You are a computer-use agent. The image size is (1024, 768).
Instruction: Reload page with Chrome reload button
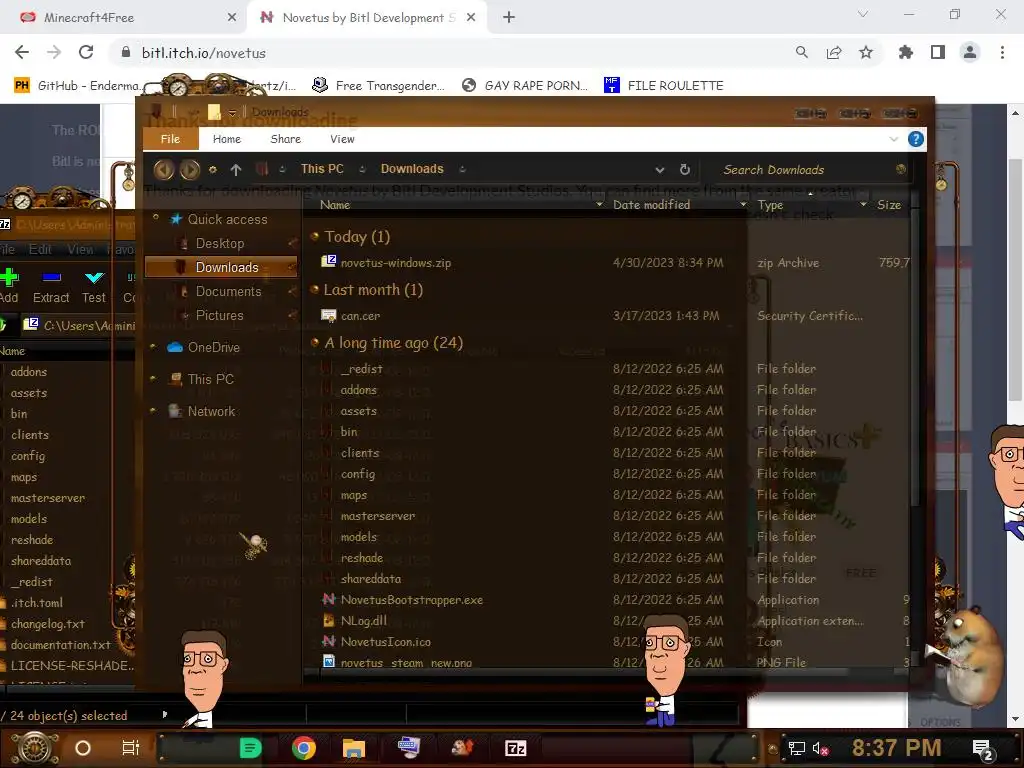(x=86, y=52)
